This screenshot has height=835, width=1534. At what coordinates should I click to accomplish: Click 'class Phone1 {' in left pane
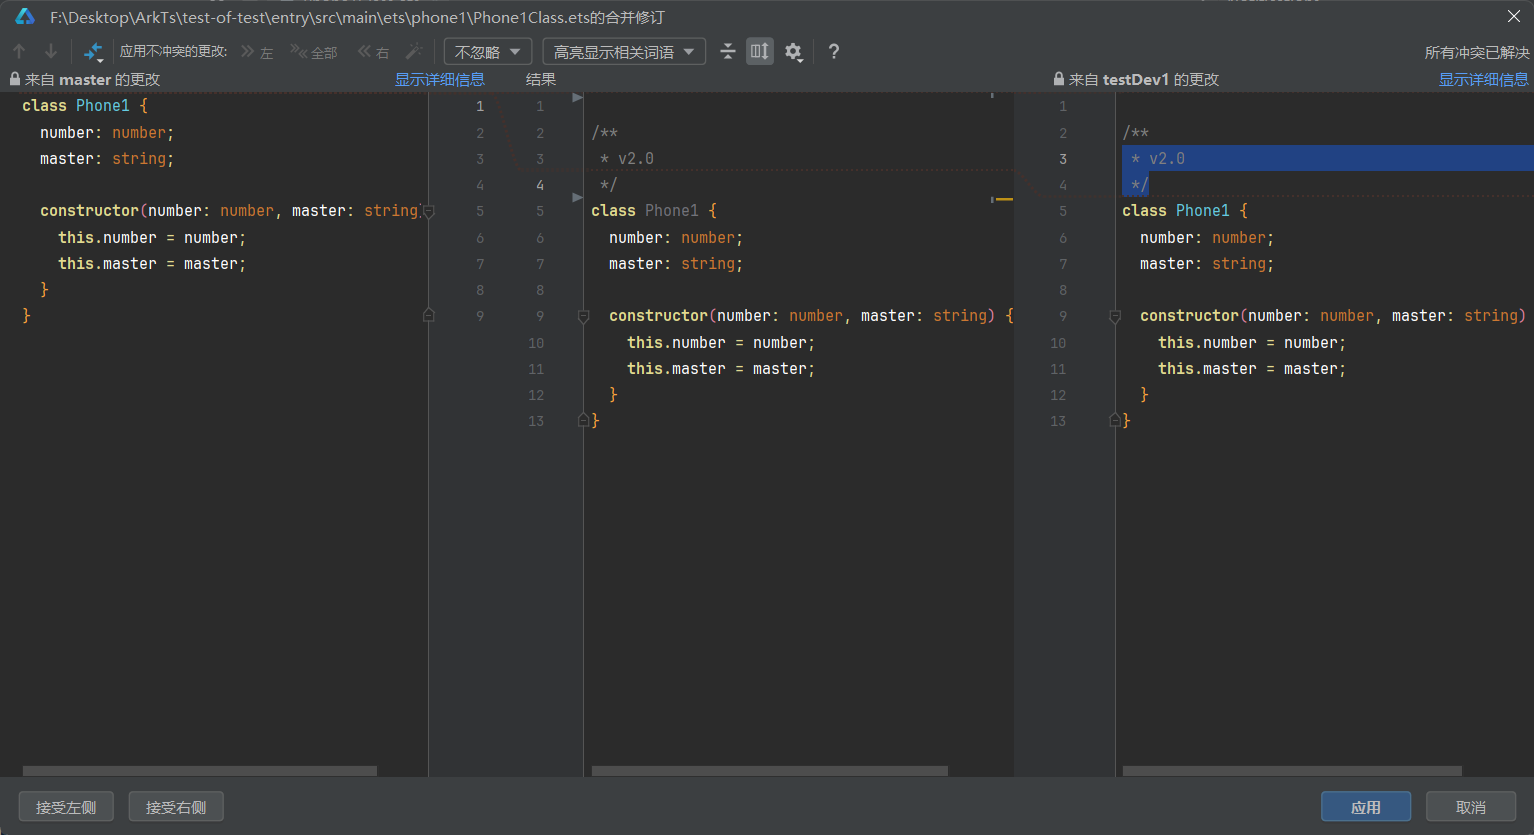85,106
